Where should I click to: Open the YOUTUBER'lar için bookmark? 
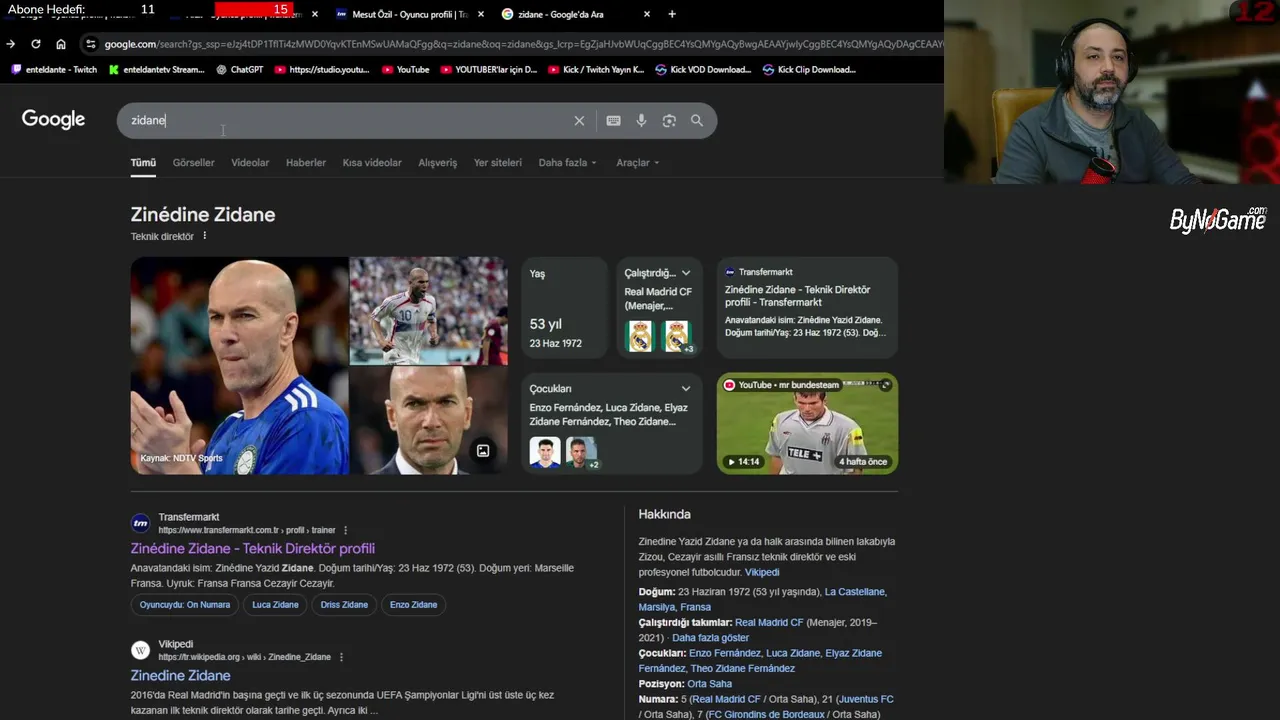coord(489,70)
